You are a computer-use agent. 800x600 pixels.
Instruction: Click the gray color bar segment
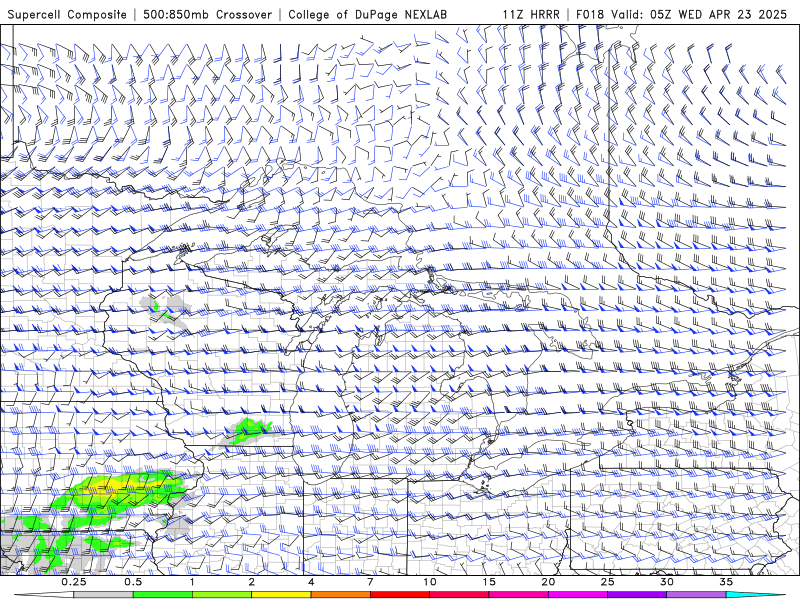103,595
